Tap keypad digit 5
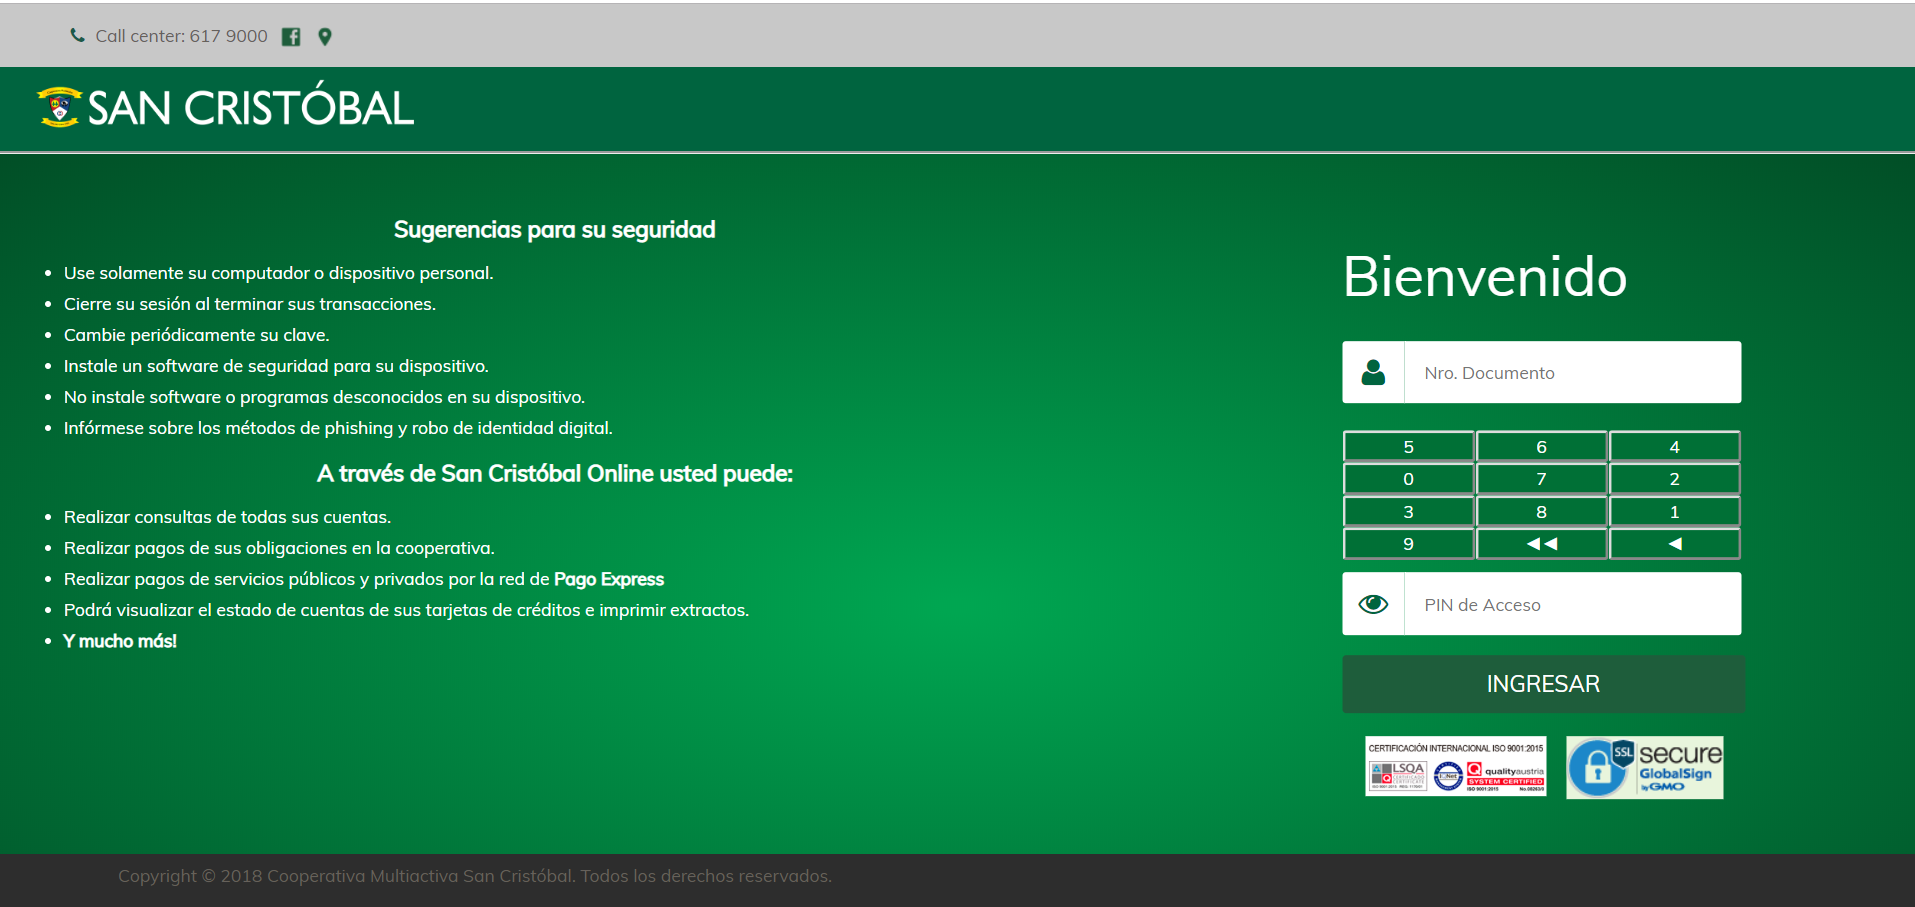This screenshot has width=1915, height=907. click(x=1408, y=447)
